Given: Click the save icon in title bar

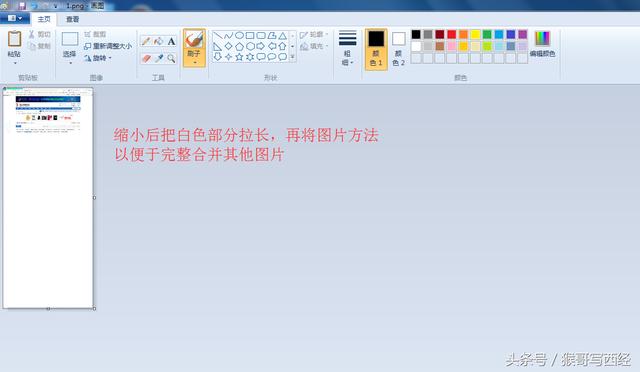Looking at the screenshot, I should click(x=21, y=6).
